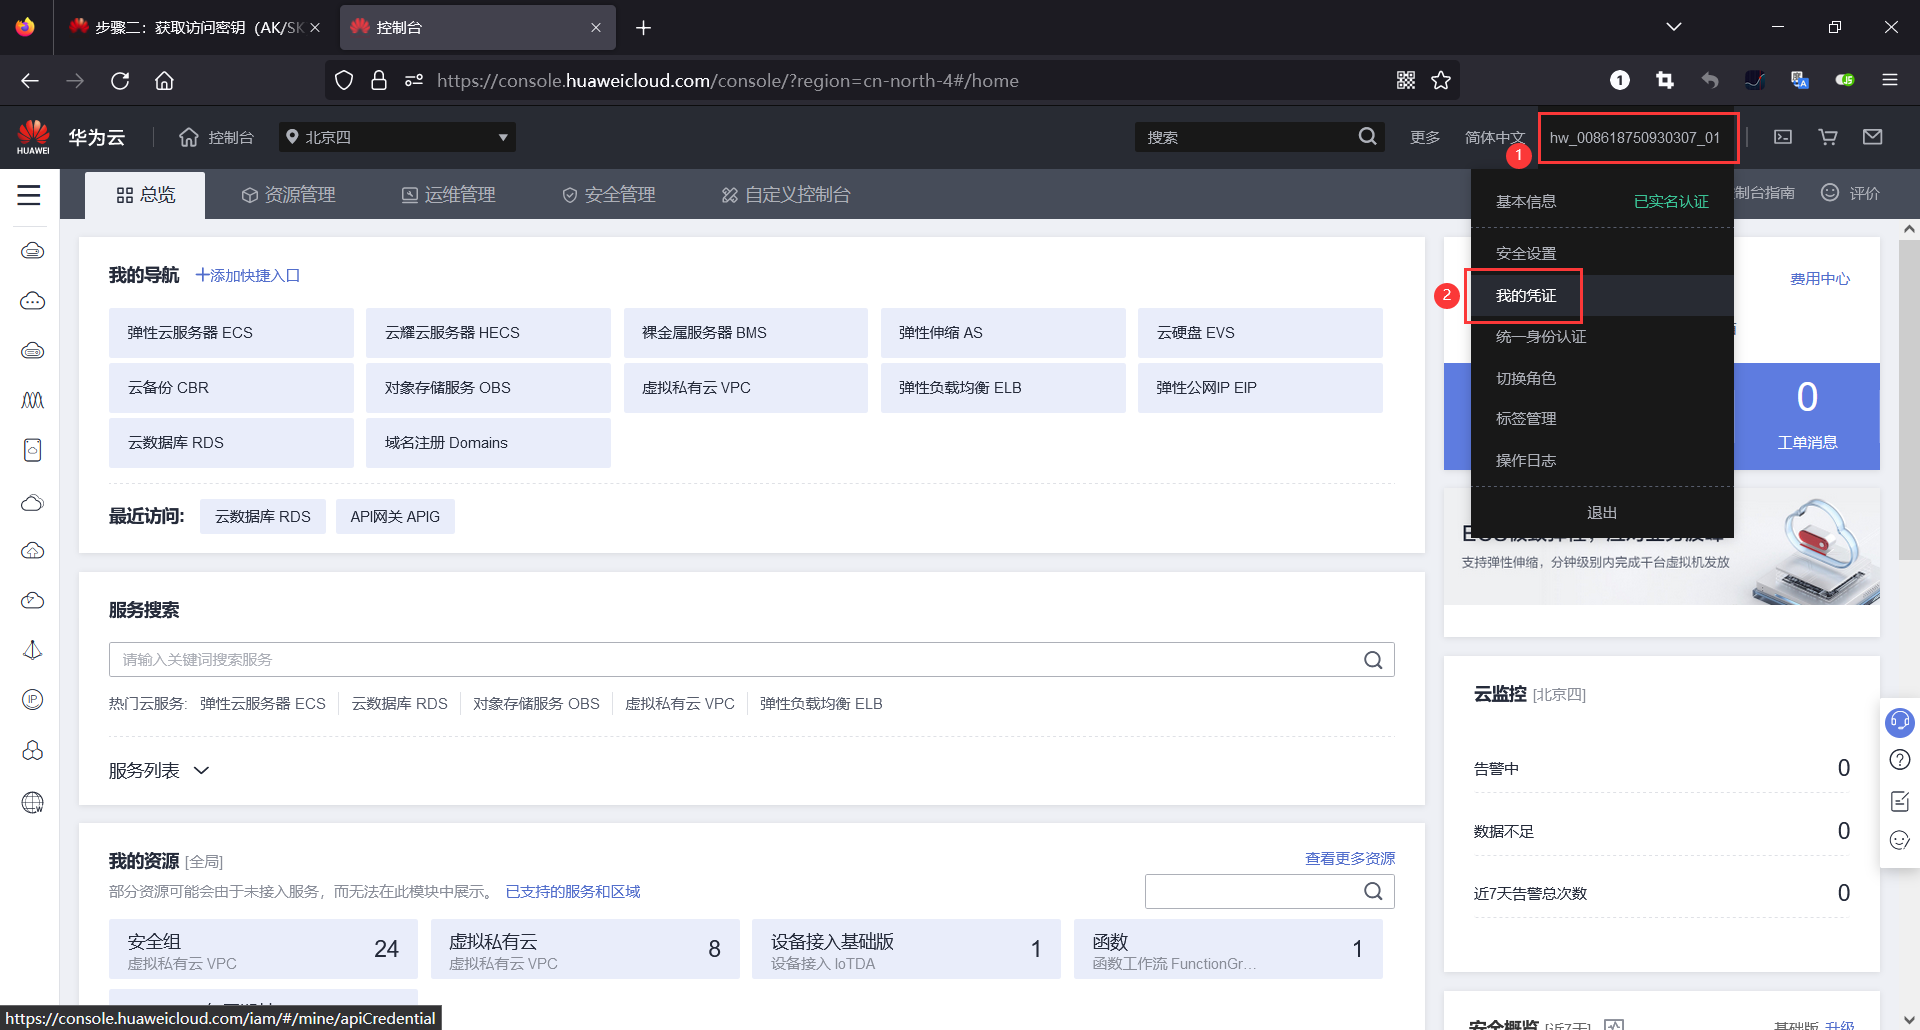Switch to the 运维管理 tab
Screen dimensions: 1920x1030
tap(449, 195)
